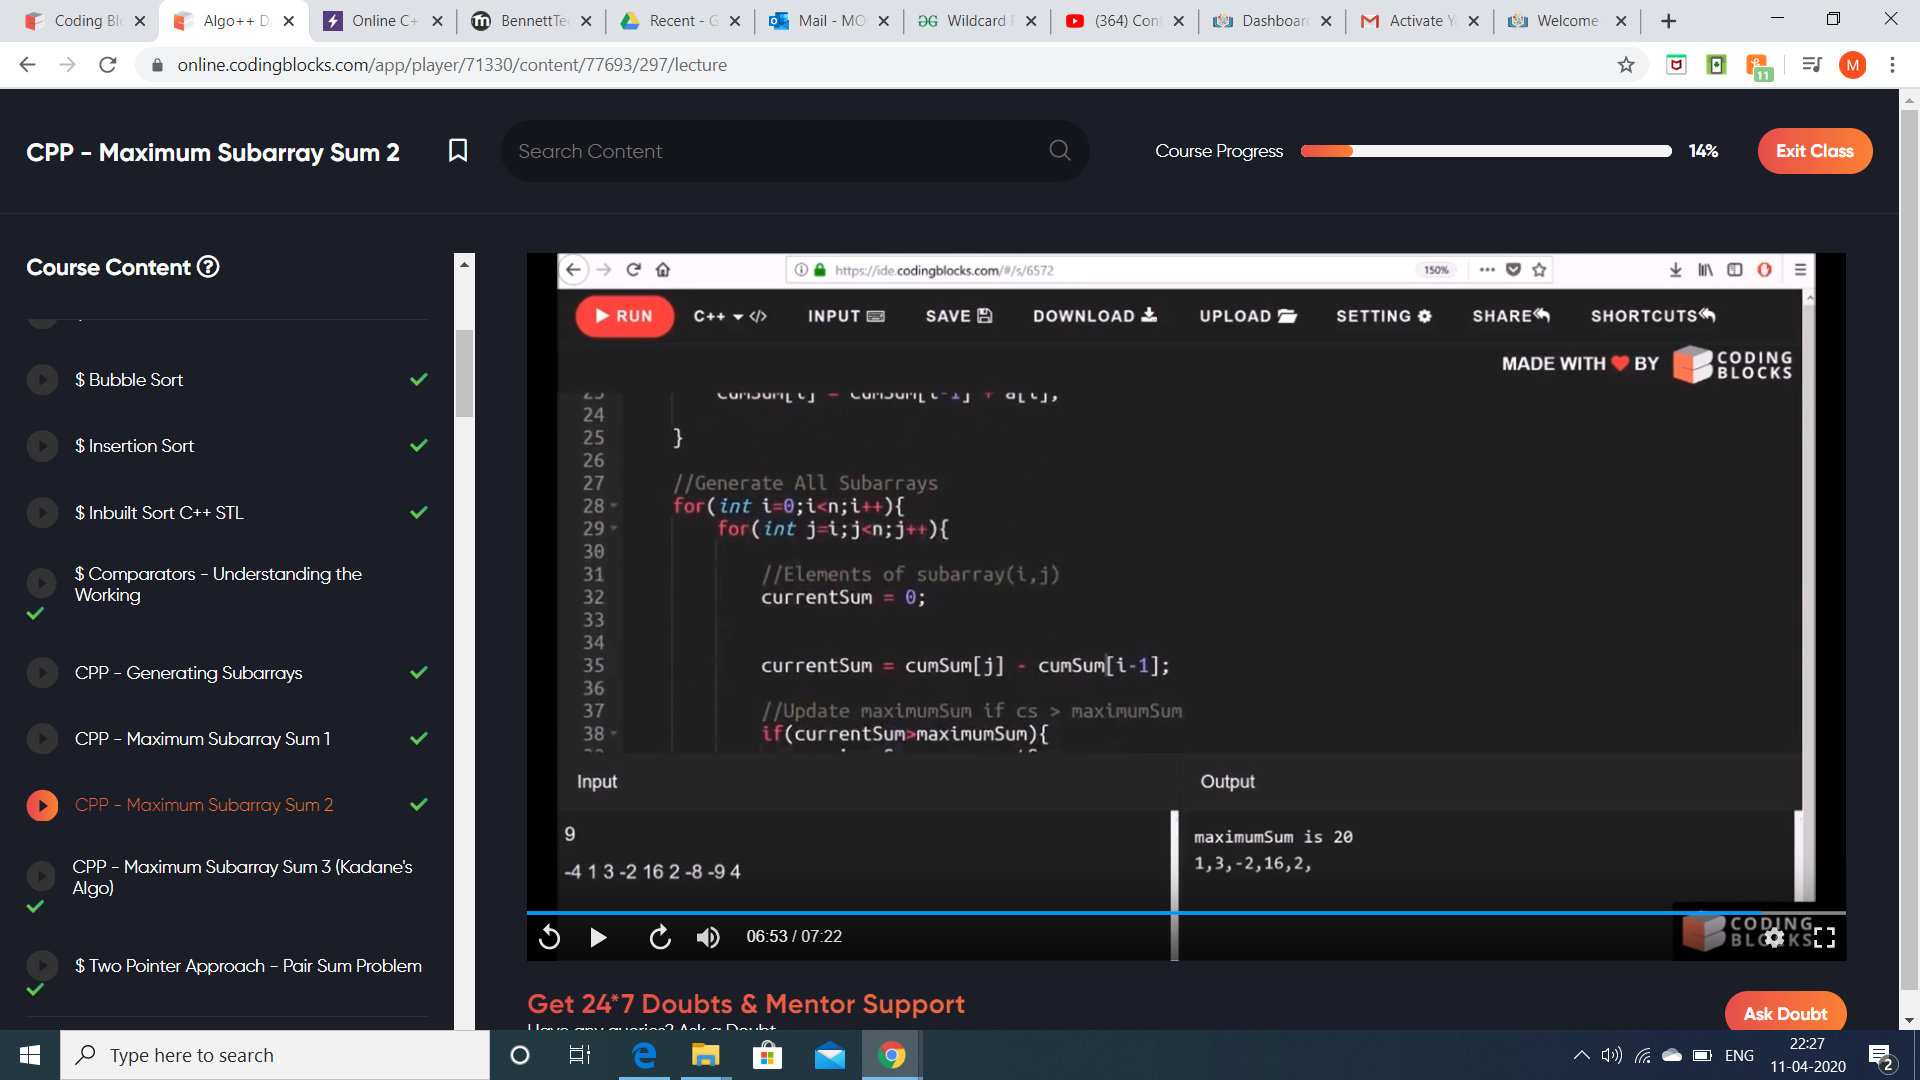Viewport: 1920px width, 1080px height.
Task: Open Task View on the taskbar
Action: pyautogui.click(x=580, y=1055)
